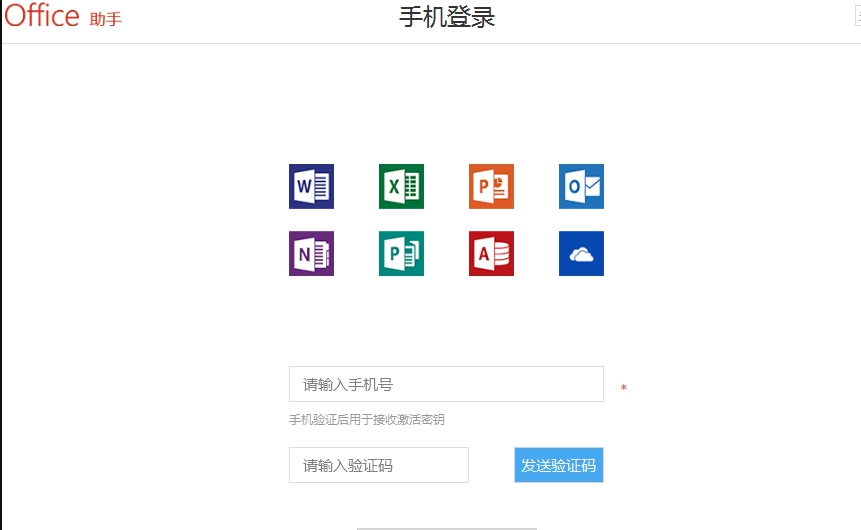Click the Access application icon
The height and width of the screenshot is (530, 861).
(x=491, y=253)
